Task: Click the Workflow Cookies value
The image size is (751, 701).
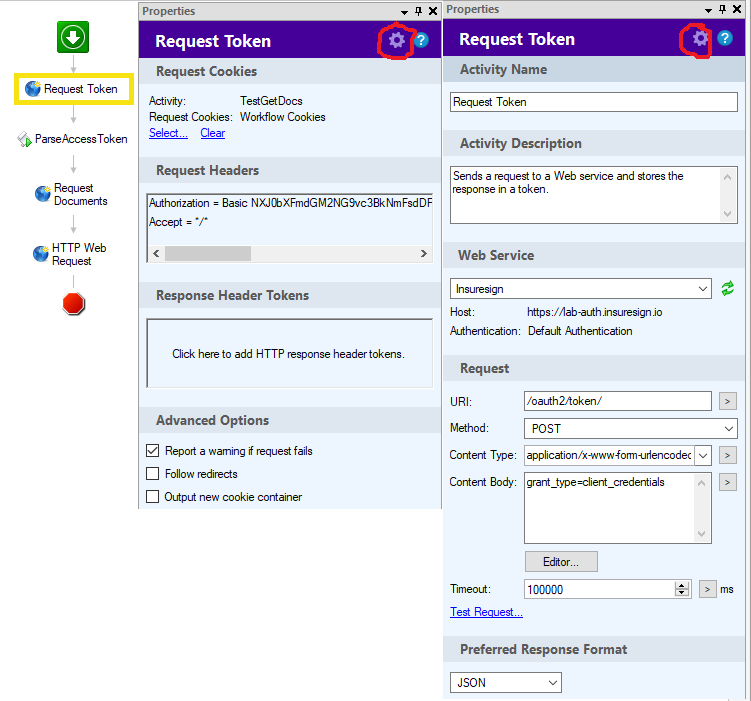Action: pos(283,117)
